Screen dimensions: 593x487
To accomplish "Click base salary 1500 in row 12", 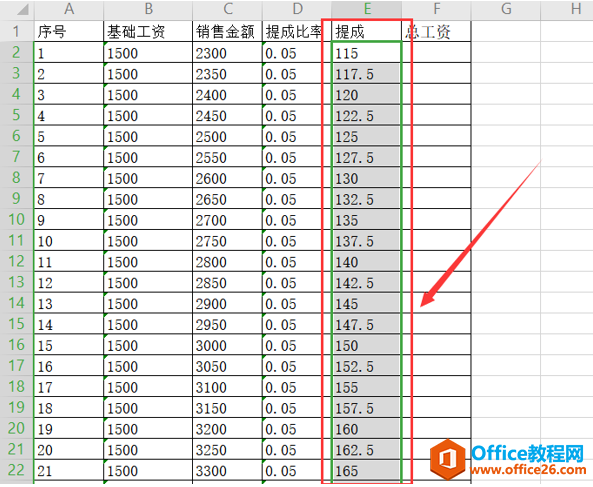I will (x=148, y=261).
